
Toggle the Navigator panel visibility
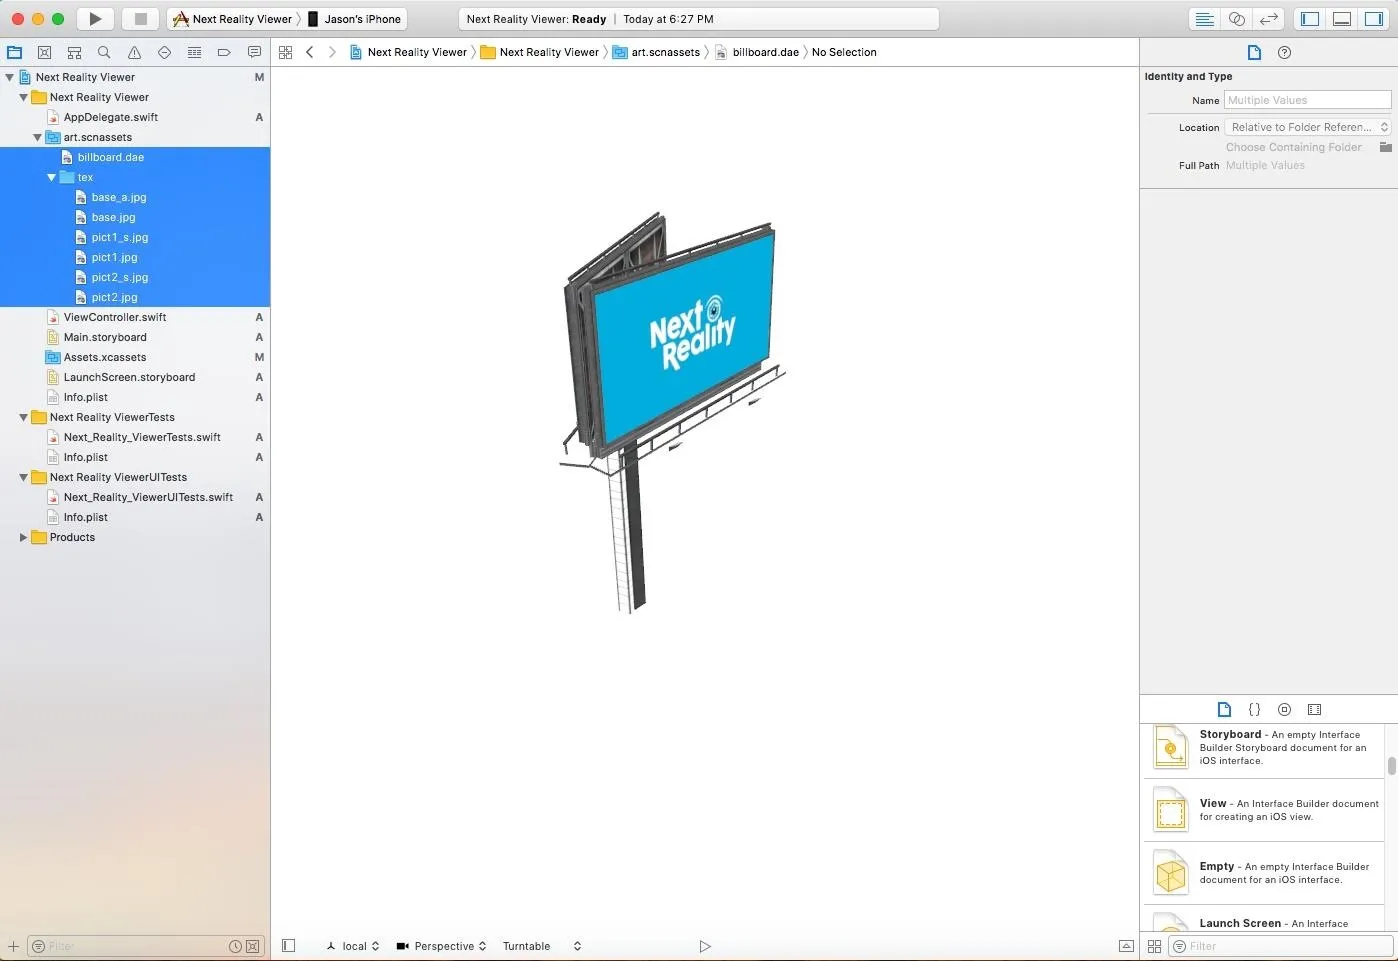pyautogui.click(x=1310, y=19)
